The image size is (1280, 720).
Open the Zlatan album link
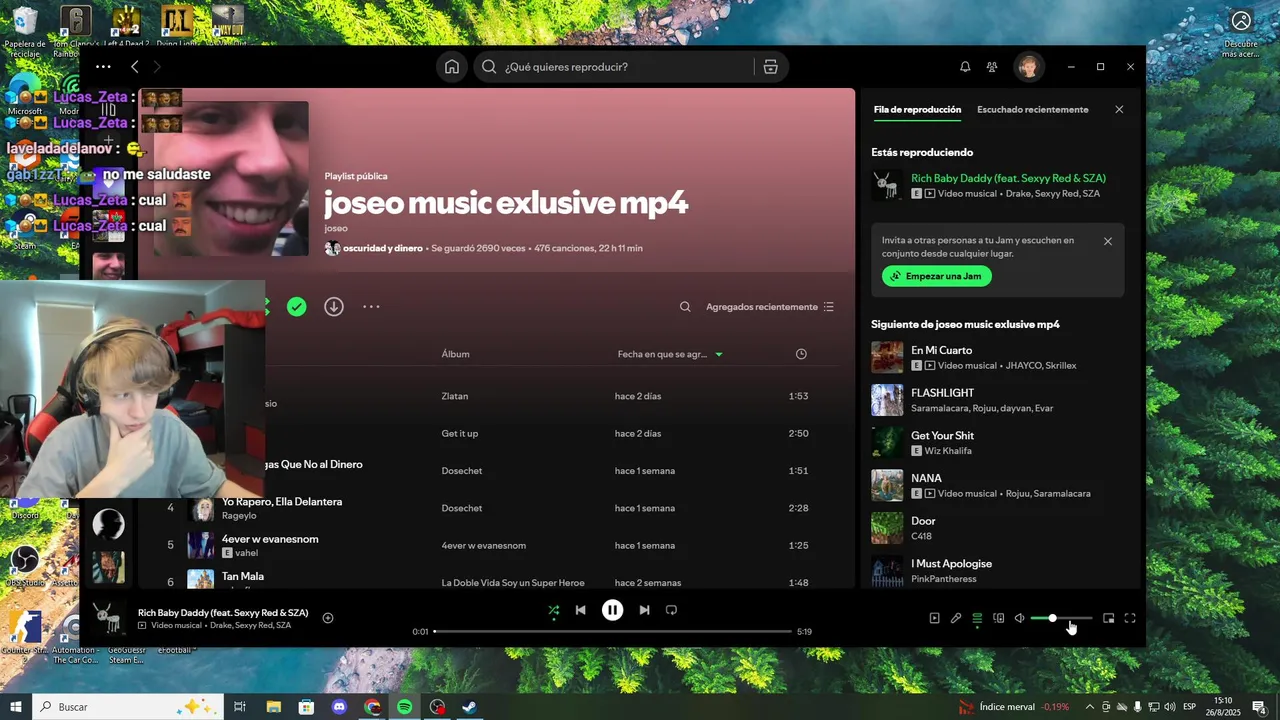455,396
